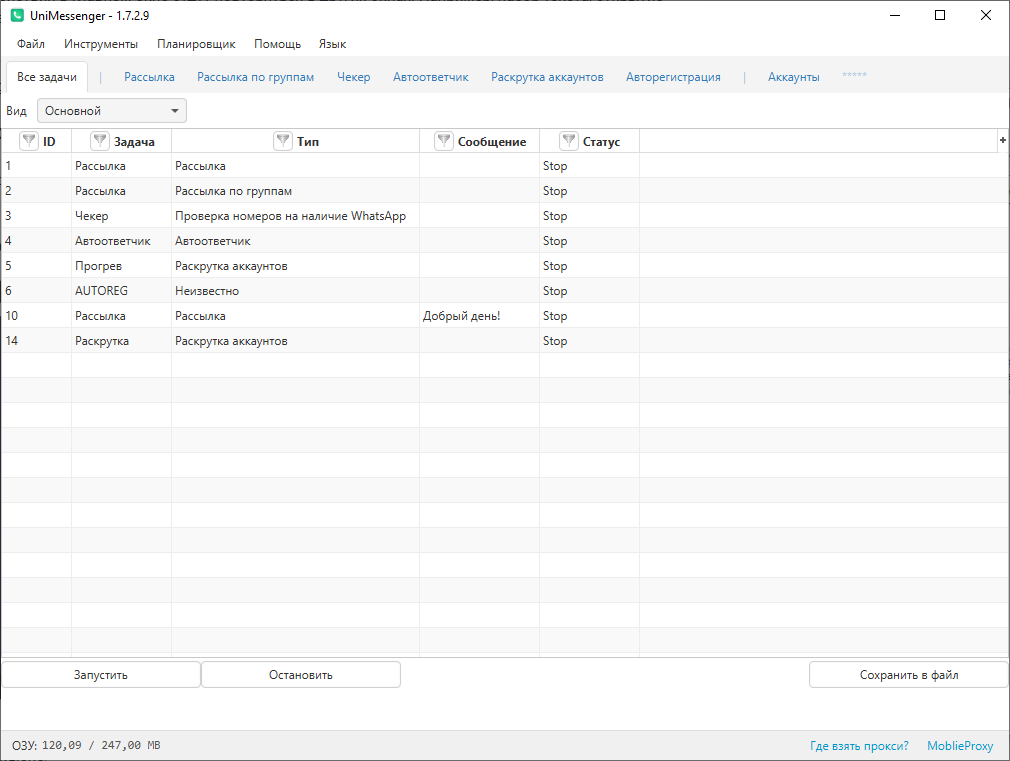
Task: Open the Файл menu
Action: click(x=31, y=44)
